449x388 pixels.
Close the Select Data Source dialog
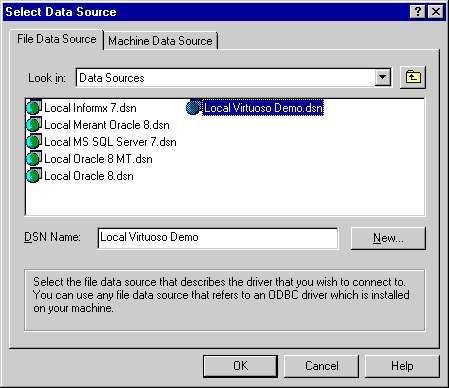point(436,12)
